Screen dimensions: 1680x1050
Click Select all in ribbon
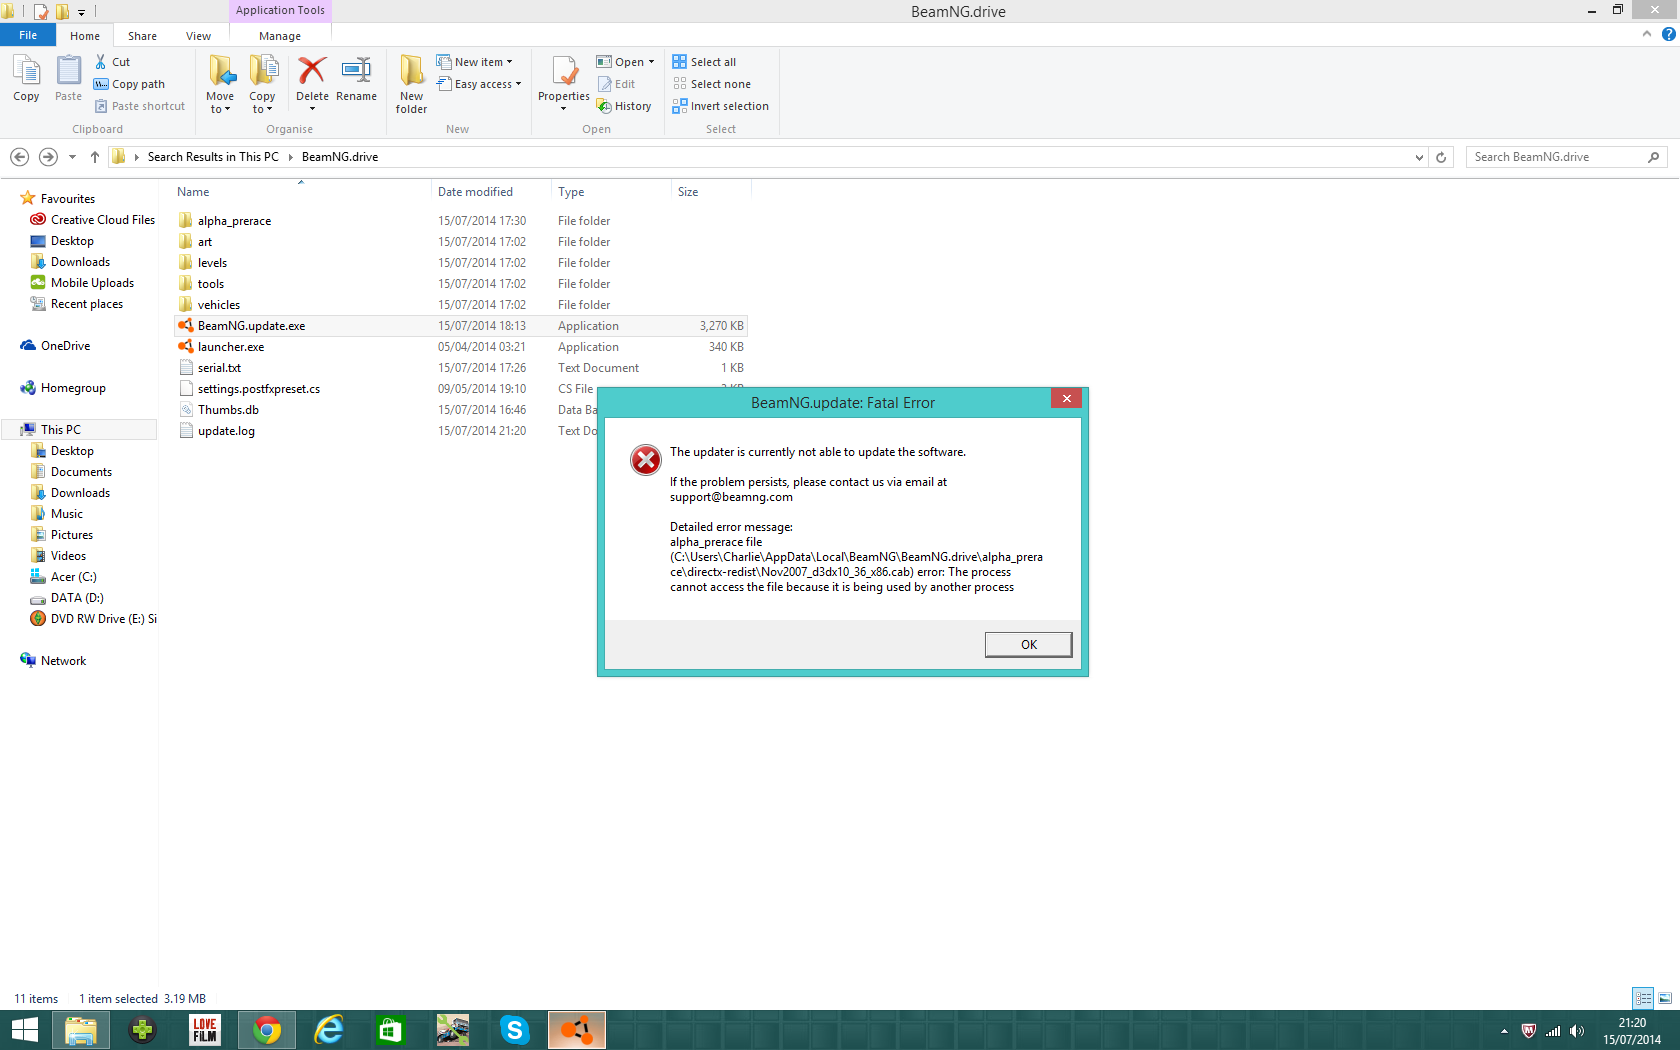(x=704, y=62)
